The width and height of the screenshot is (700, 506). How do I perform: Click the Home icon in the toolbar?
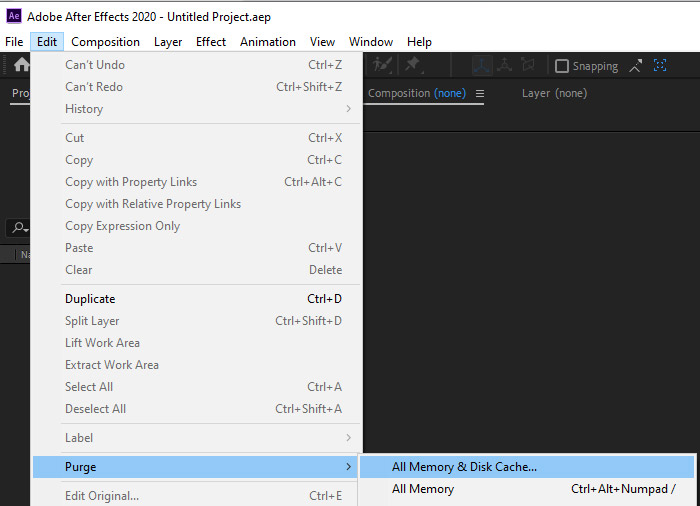21,66
